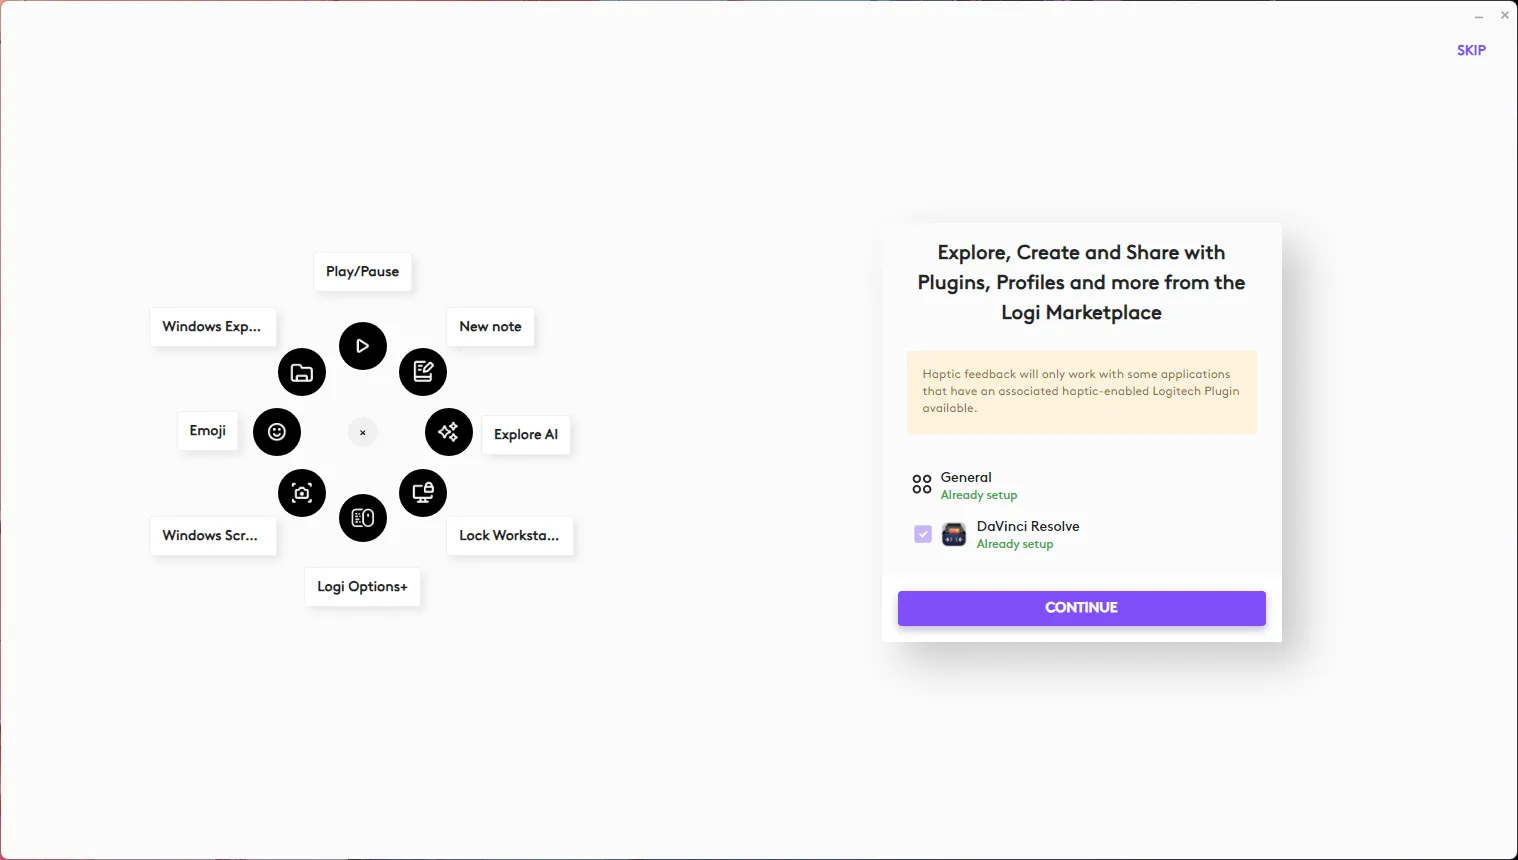Open the Logi Options+ ring icon
Viewport: 1518px width, 860px height.
[x=363, y=518]
